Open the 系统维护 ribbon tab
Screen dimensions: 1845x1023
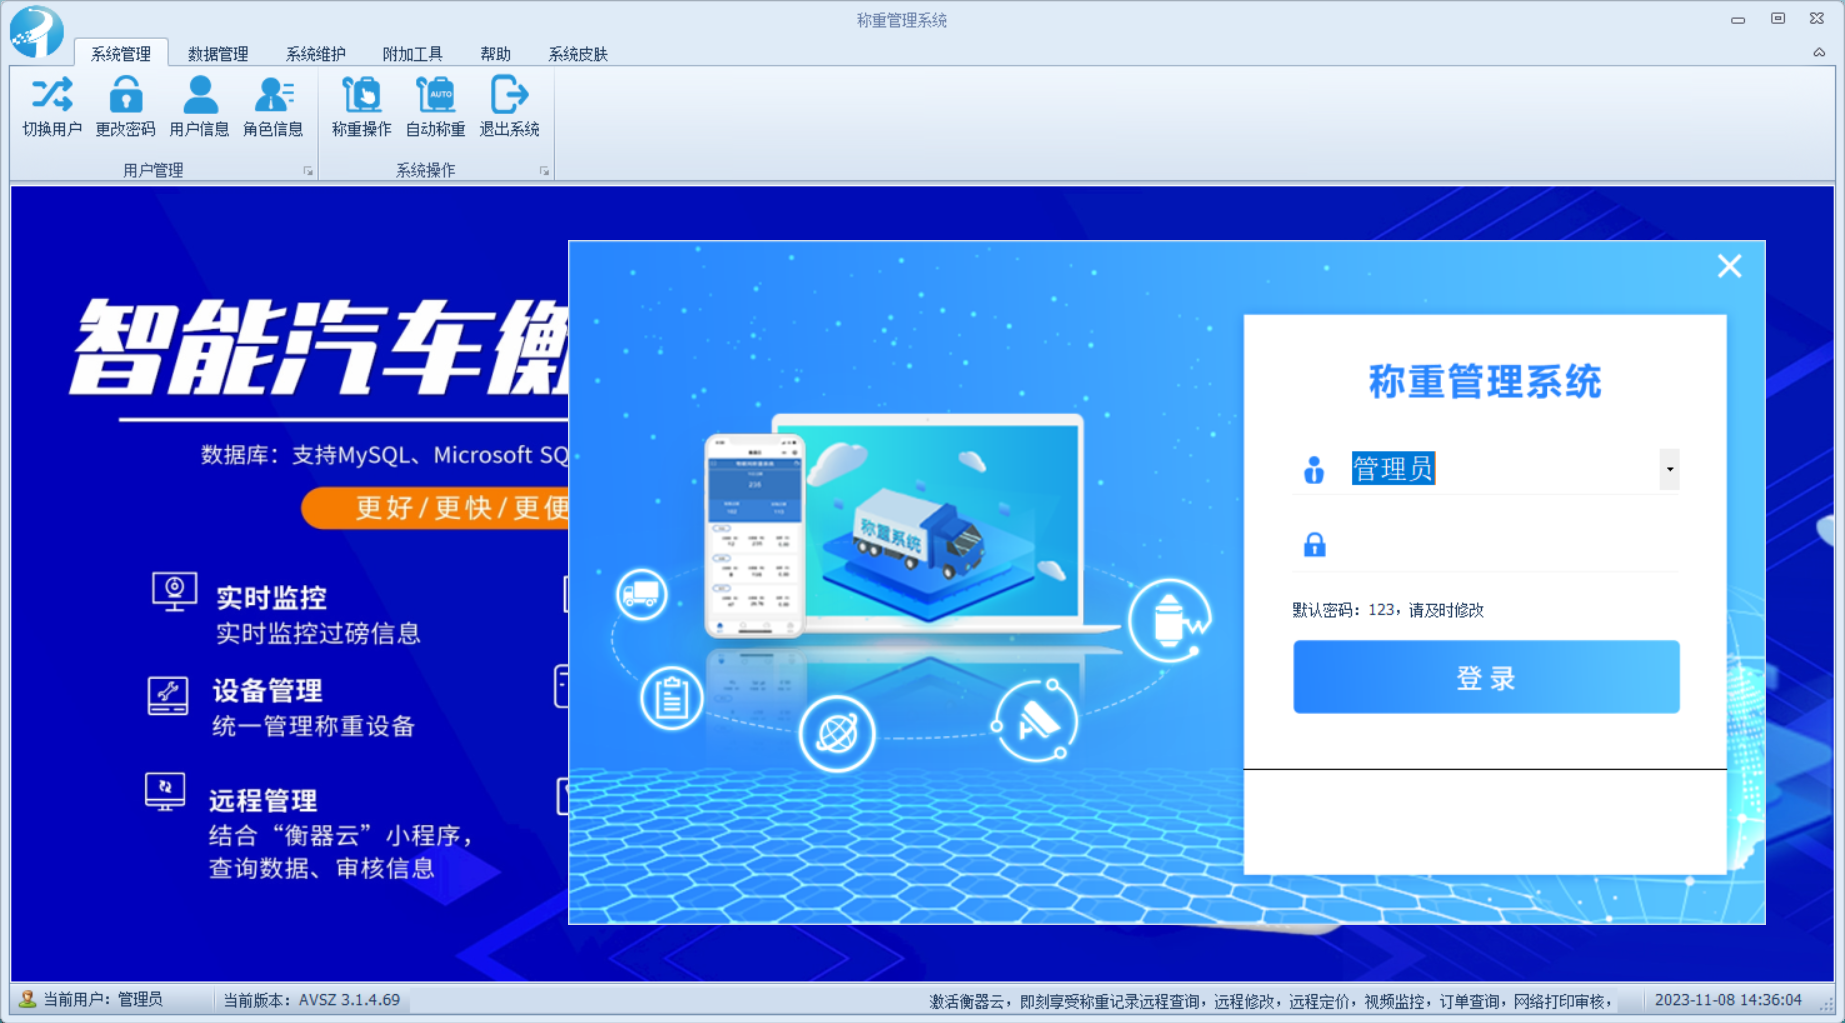coord(316,54)
